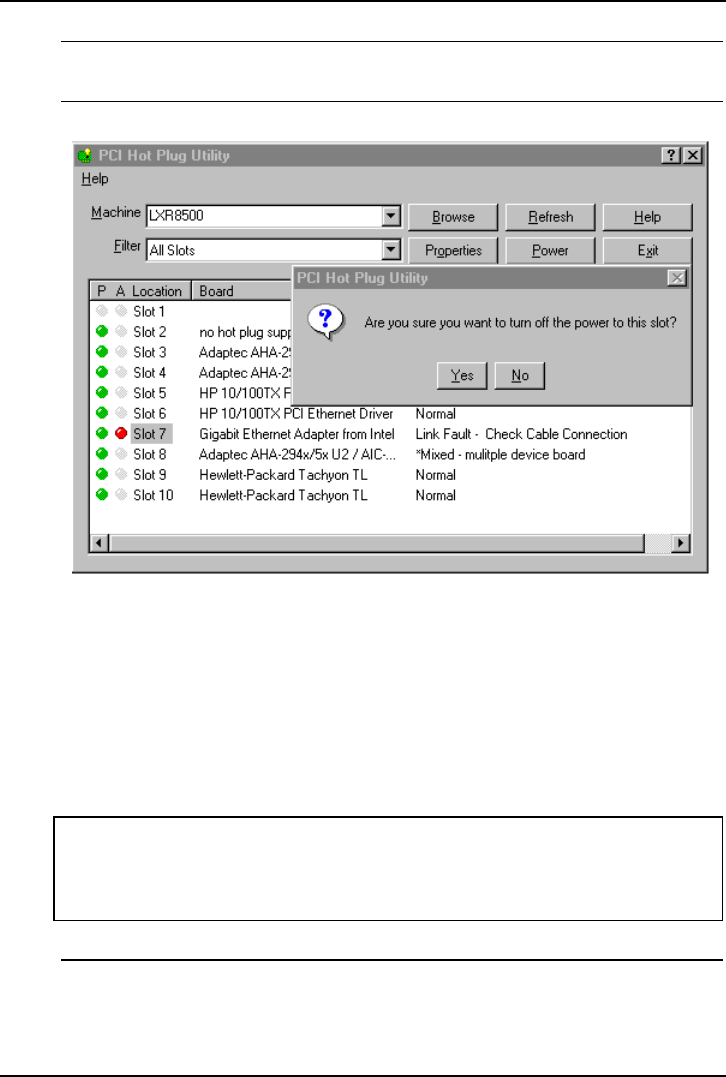Decline power off with No
726x1077 pixels.
click(x=520, y=376)
